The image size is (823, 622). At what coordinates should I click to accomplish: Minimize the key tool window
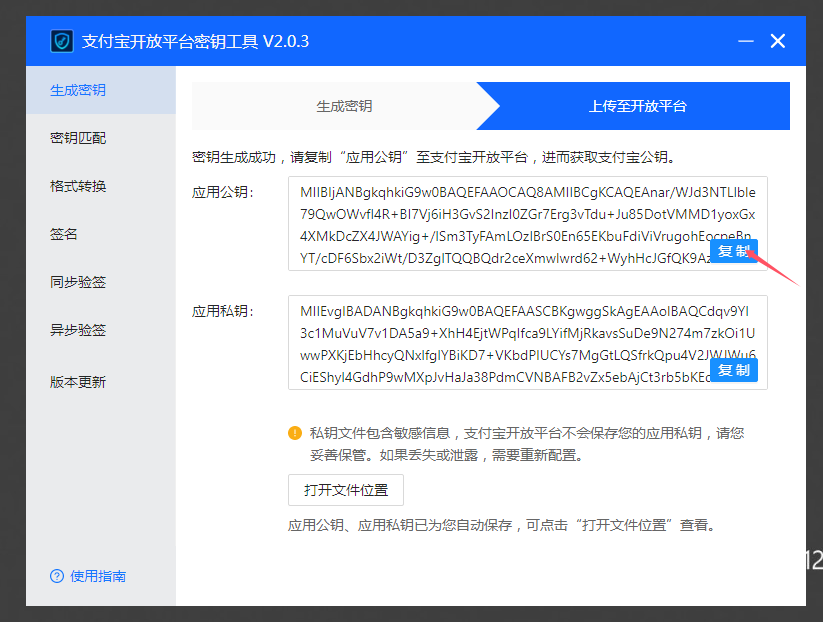pos(745,41)
